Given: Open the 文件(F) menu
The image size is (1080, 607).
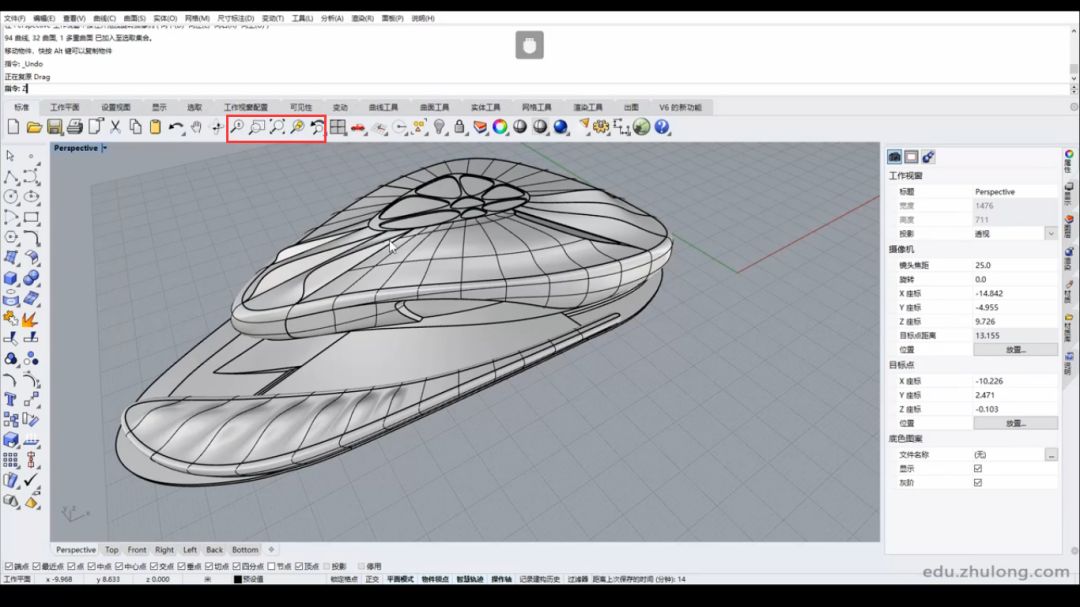Looking at the screenshot, I should (x=14, y=19).
